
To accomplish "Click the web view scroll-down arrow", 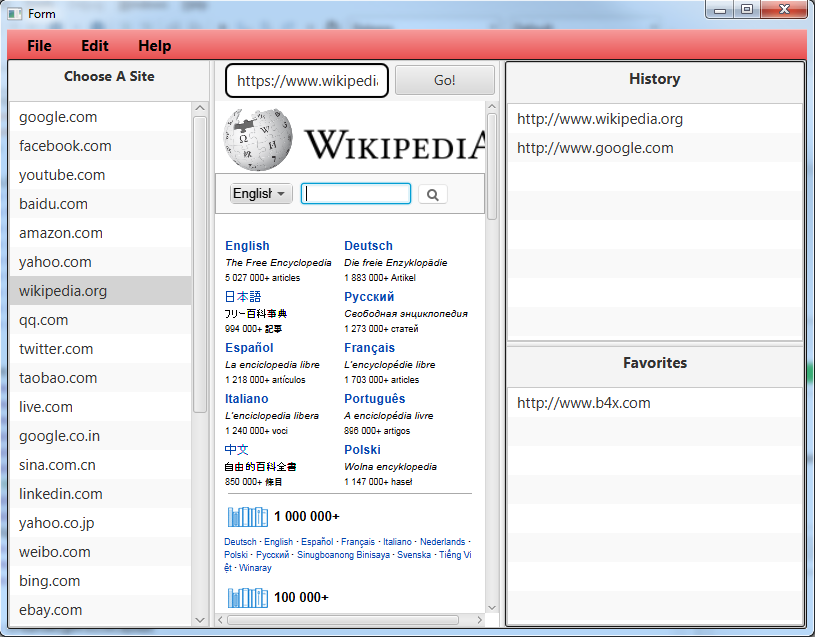I will coord(492,607).
